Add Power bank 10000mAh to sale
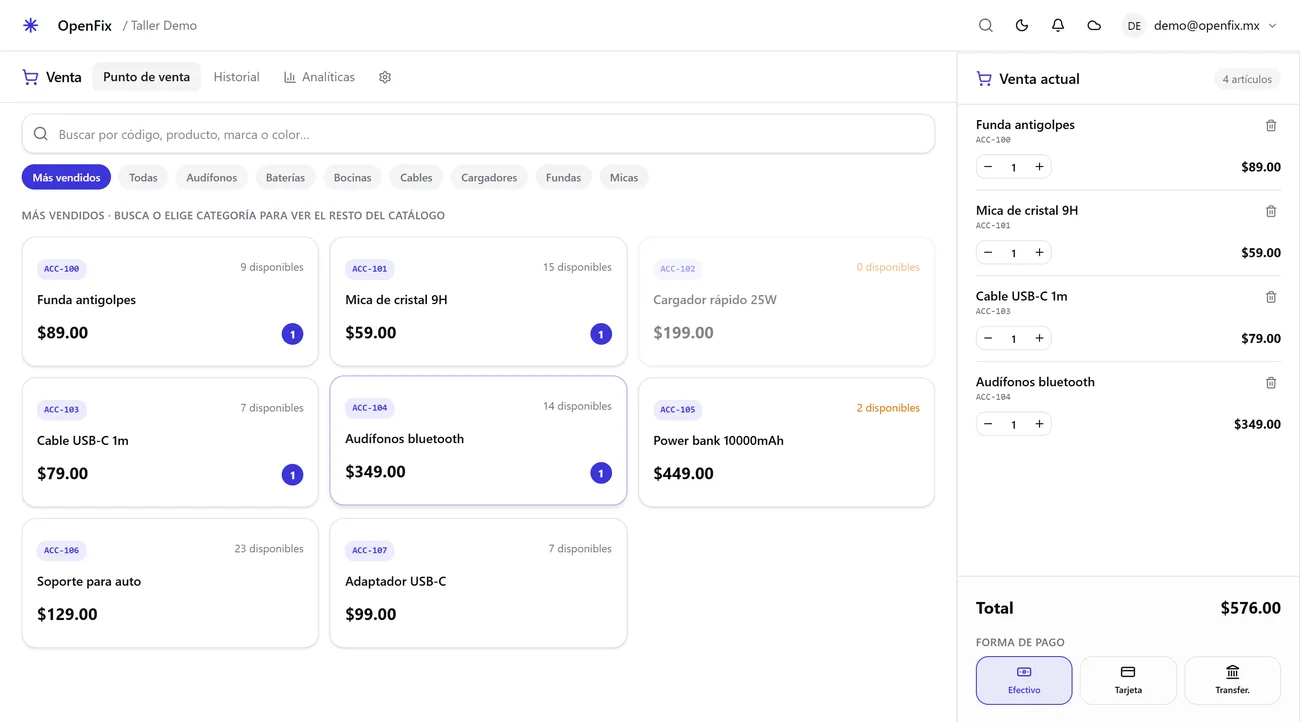Screen dimensions: 1300x722 [x=786, y=442]
